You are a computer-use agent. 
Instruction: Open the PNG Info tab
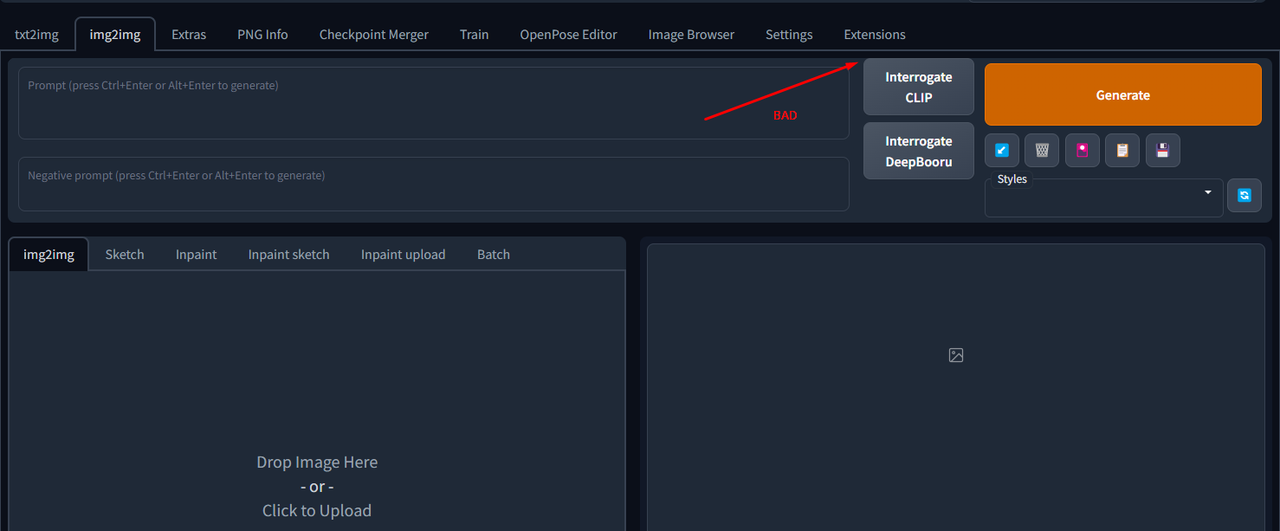click(x=263, y=34)
